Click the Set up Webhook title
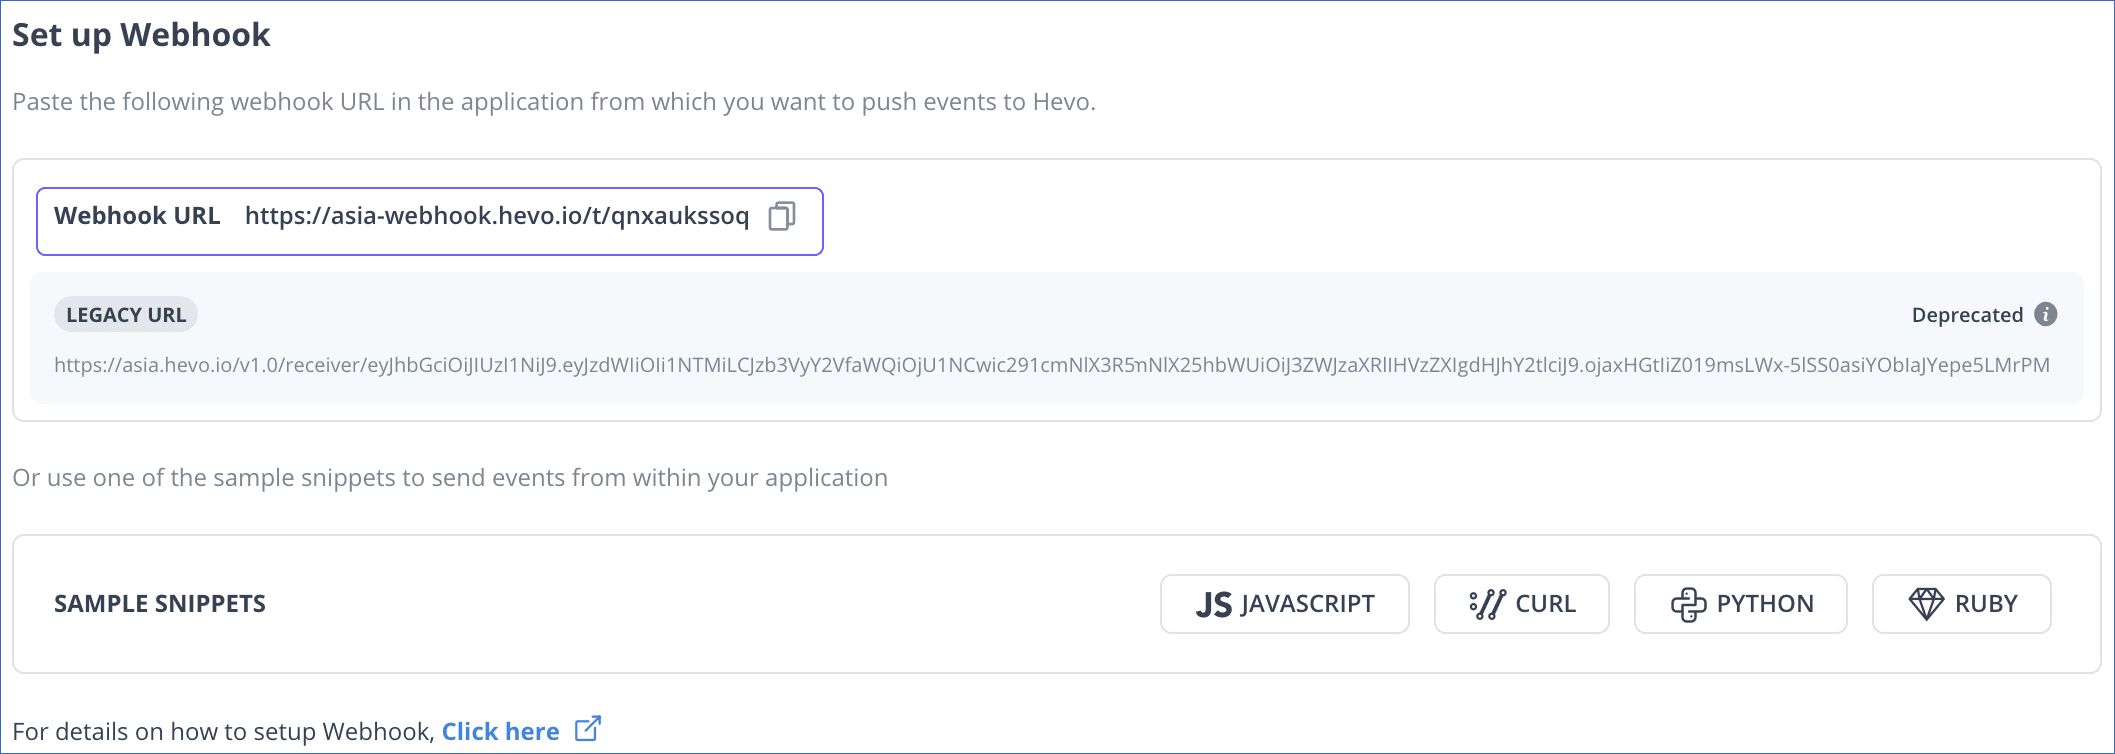This screenshot has width=2115, height=754. point(141,35)
